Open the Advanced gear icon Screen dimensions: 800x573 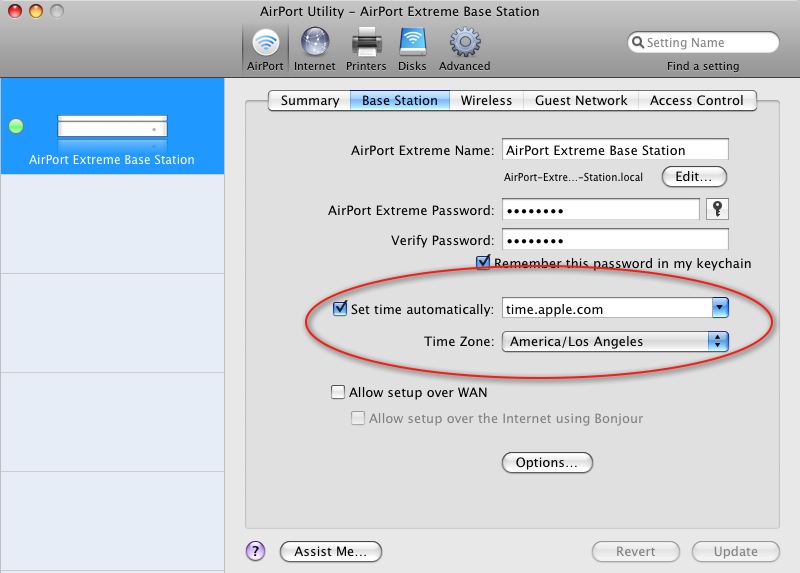pos(464,49)
